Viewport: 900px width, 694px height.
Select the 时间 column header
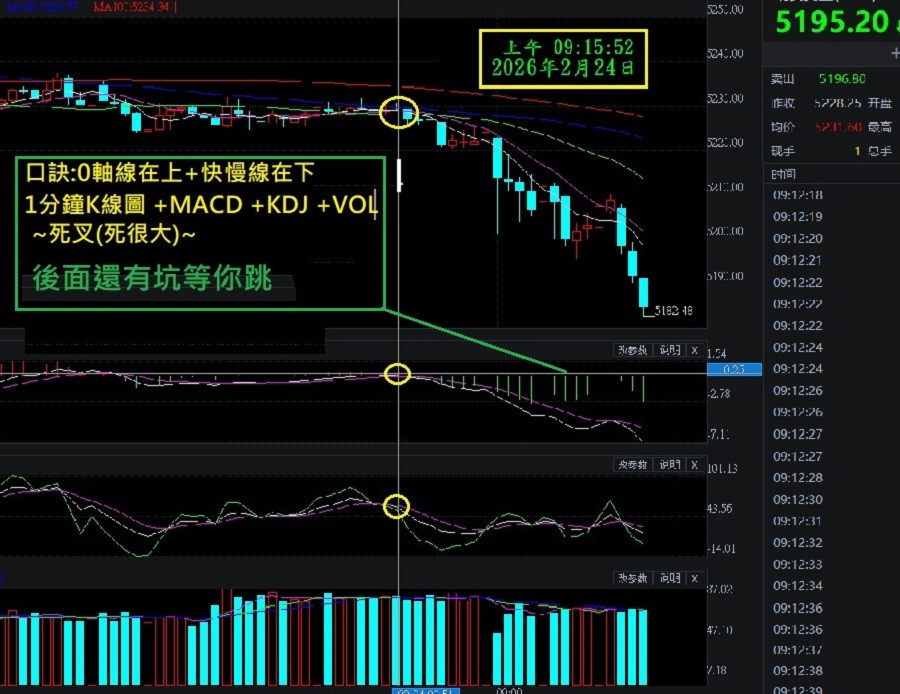coord(783,174)
